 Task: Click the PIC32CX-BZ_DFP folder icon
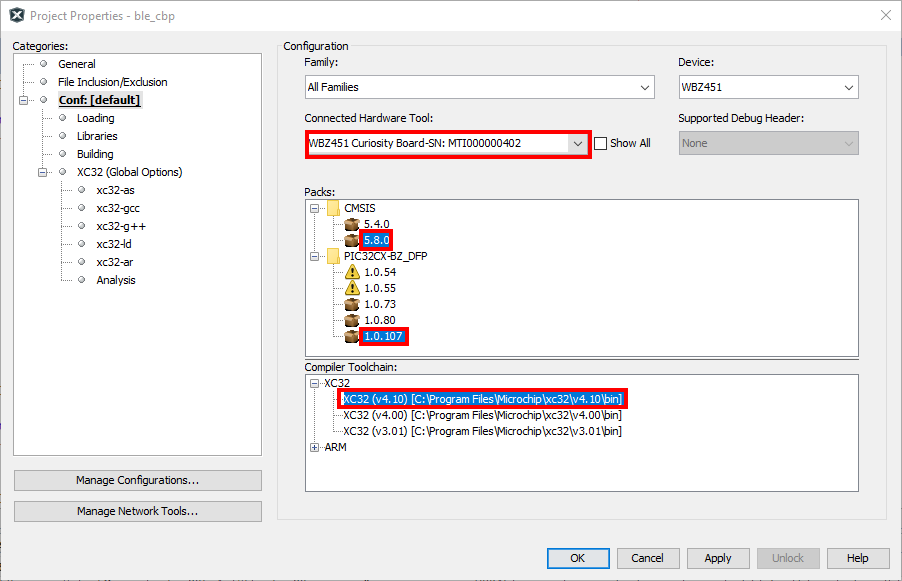[333, 256]
